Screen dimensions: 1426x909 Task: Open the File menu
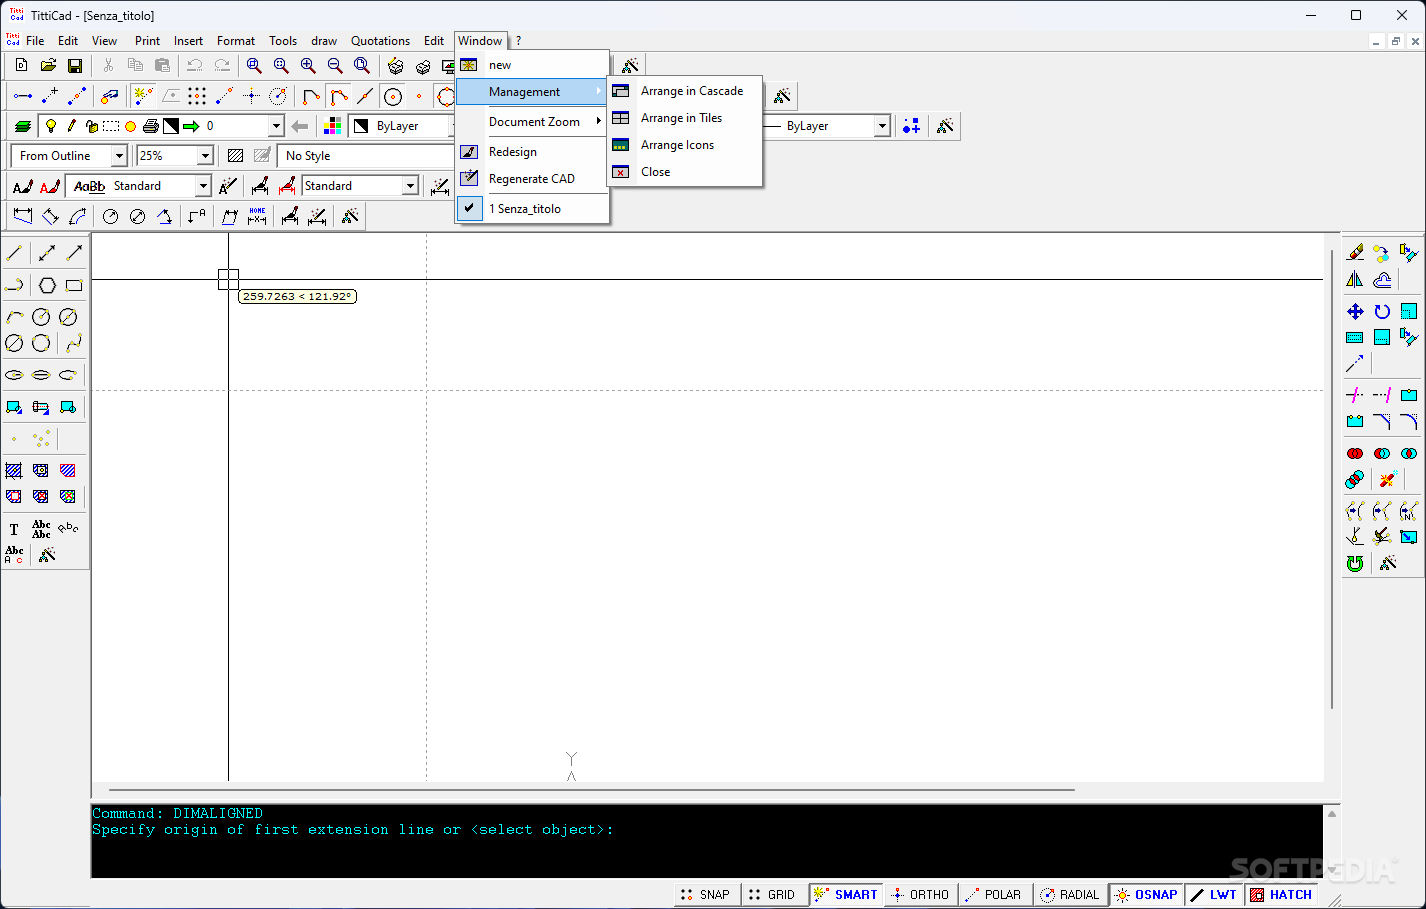(x=35, y=41)
